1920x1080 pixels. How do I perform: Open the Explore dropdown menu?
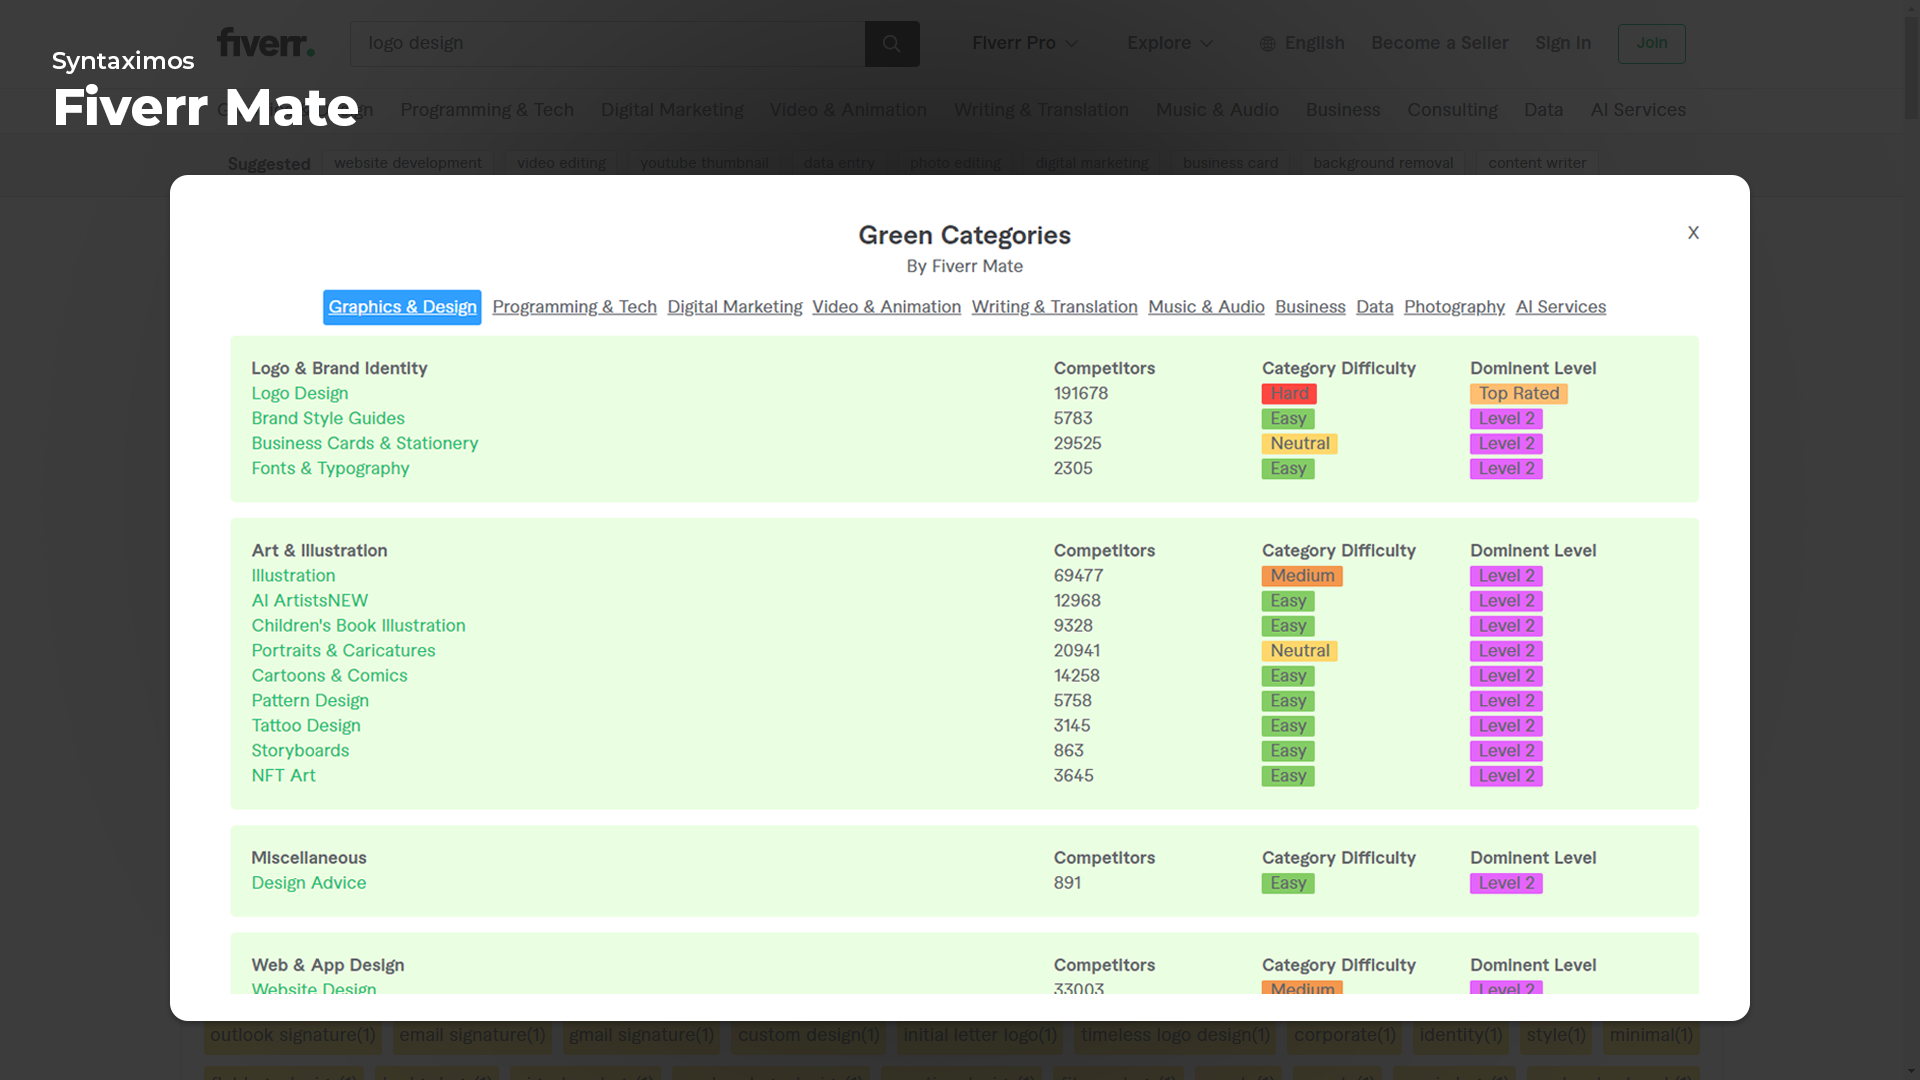tap(1169, 43)
